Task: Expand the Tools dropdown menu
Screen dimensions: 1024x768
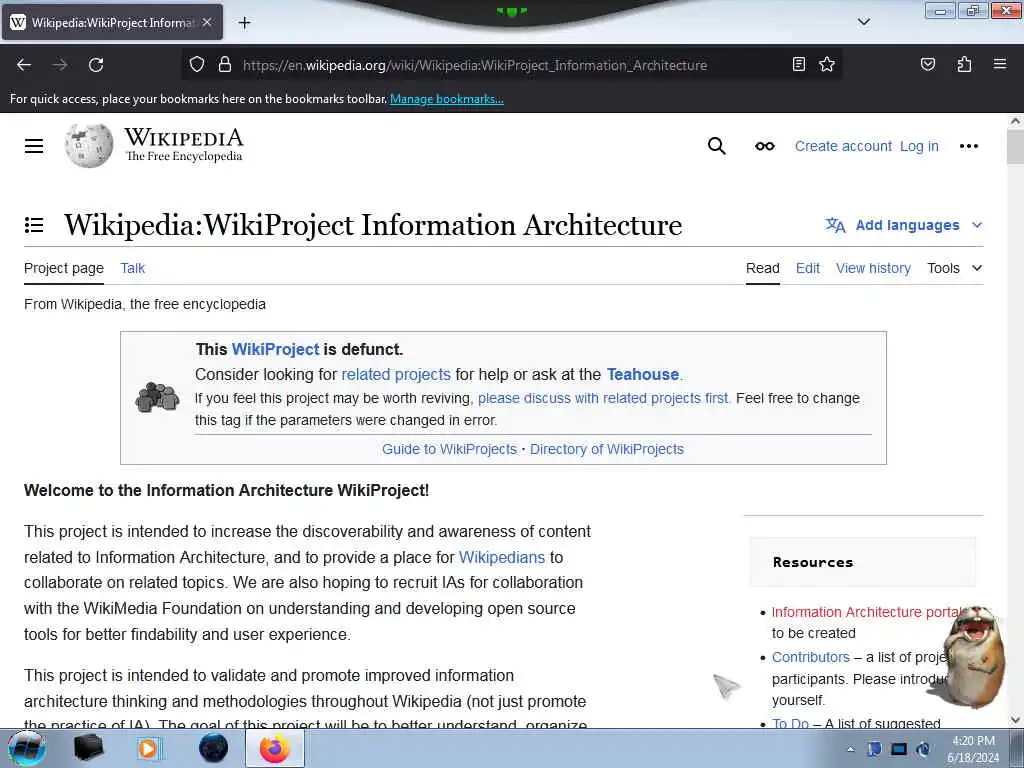Action: (x=955, y=268)
